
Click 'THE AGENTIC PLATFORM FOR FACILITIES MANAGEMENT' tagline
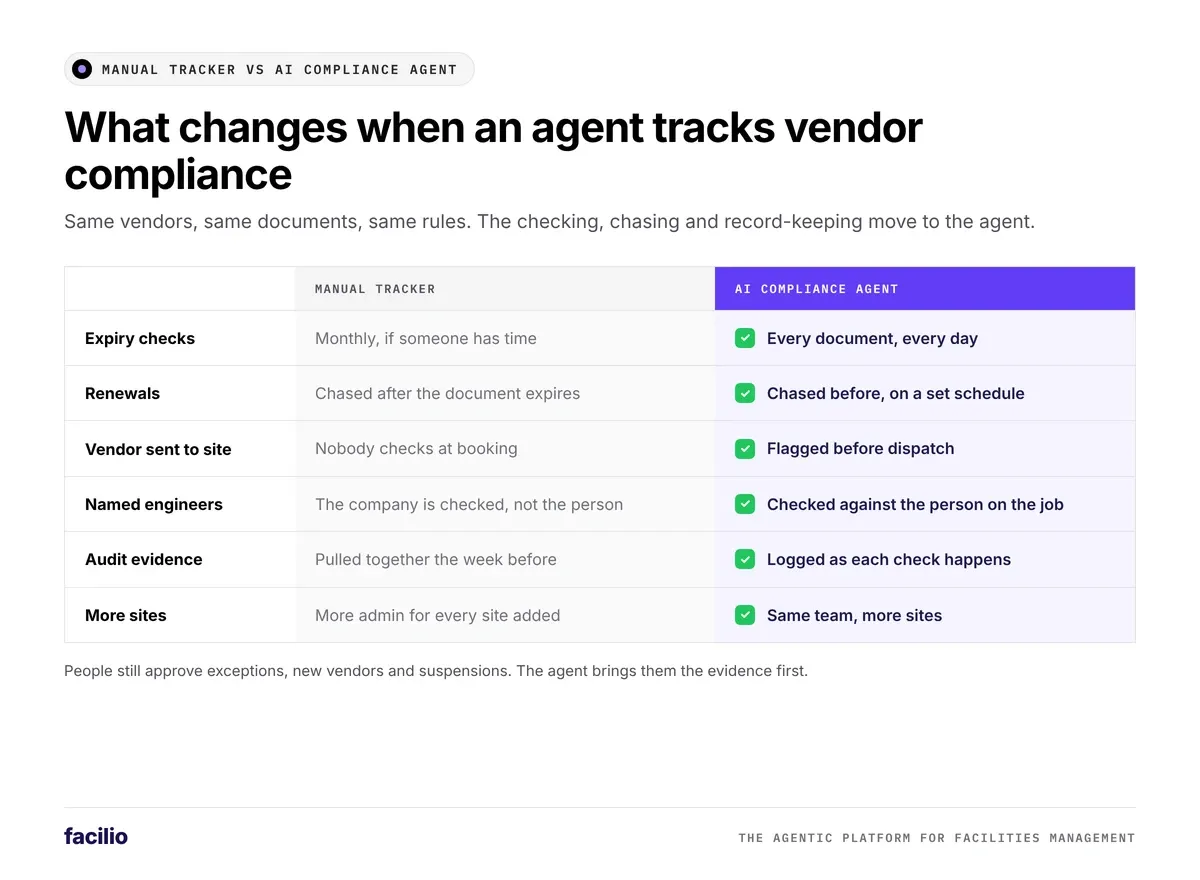(937, 838)
